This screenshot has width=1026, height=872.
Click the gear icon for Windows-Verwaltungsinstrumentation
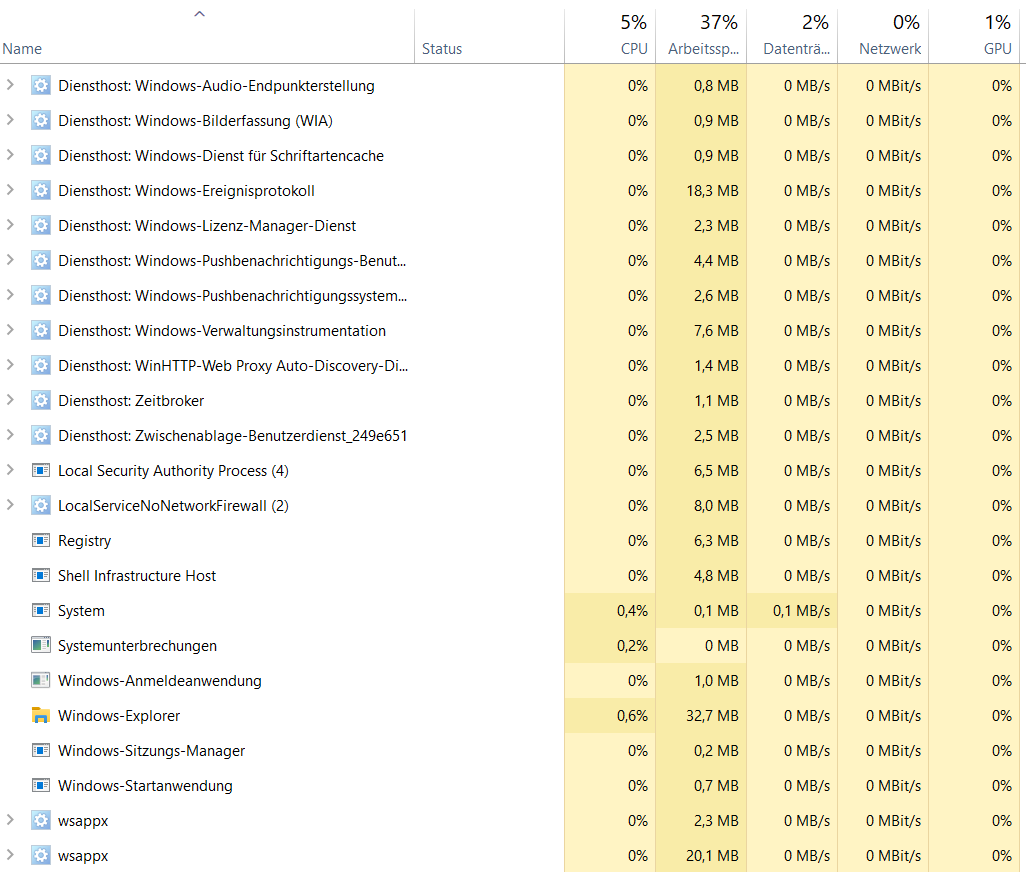pos(41,330)
